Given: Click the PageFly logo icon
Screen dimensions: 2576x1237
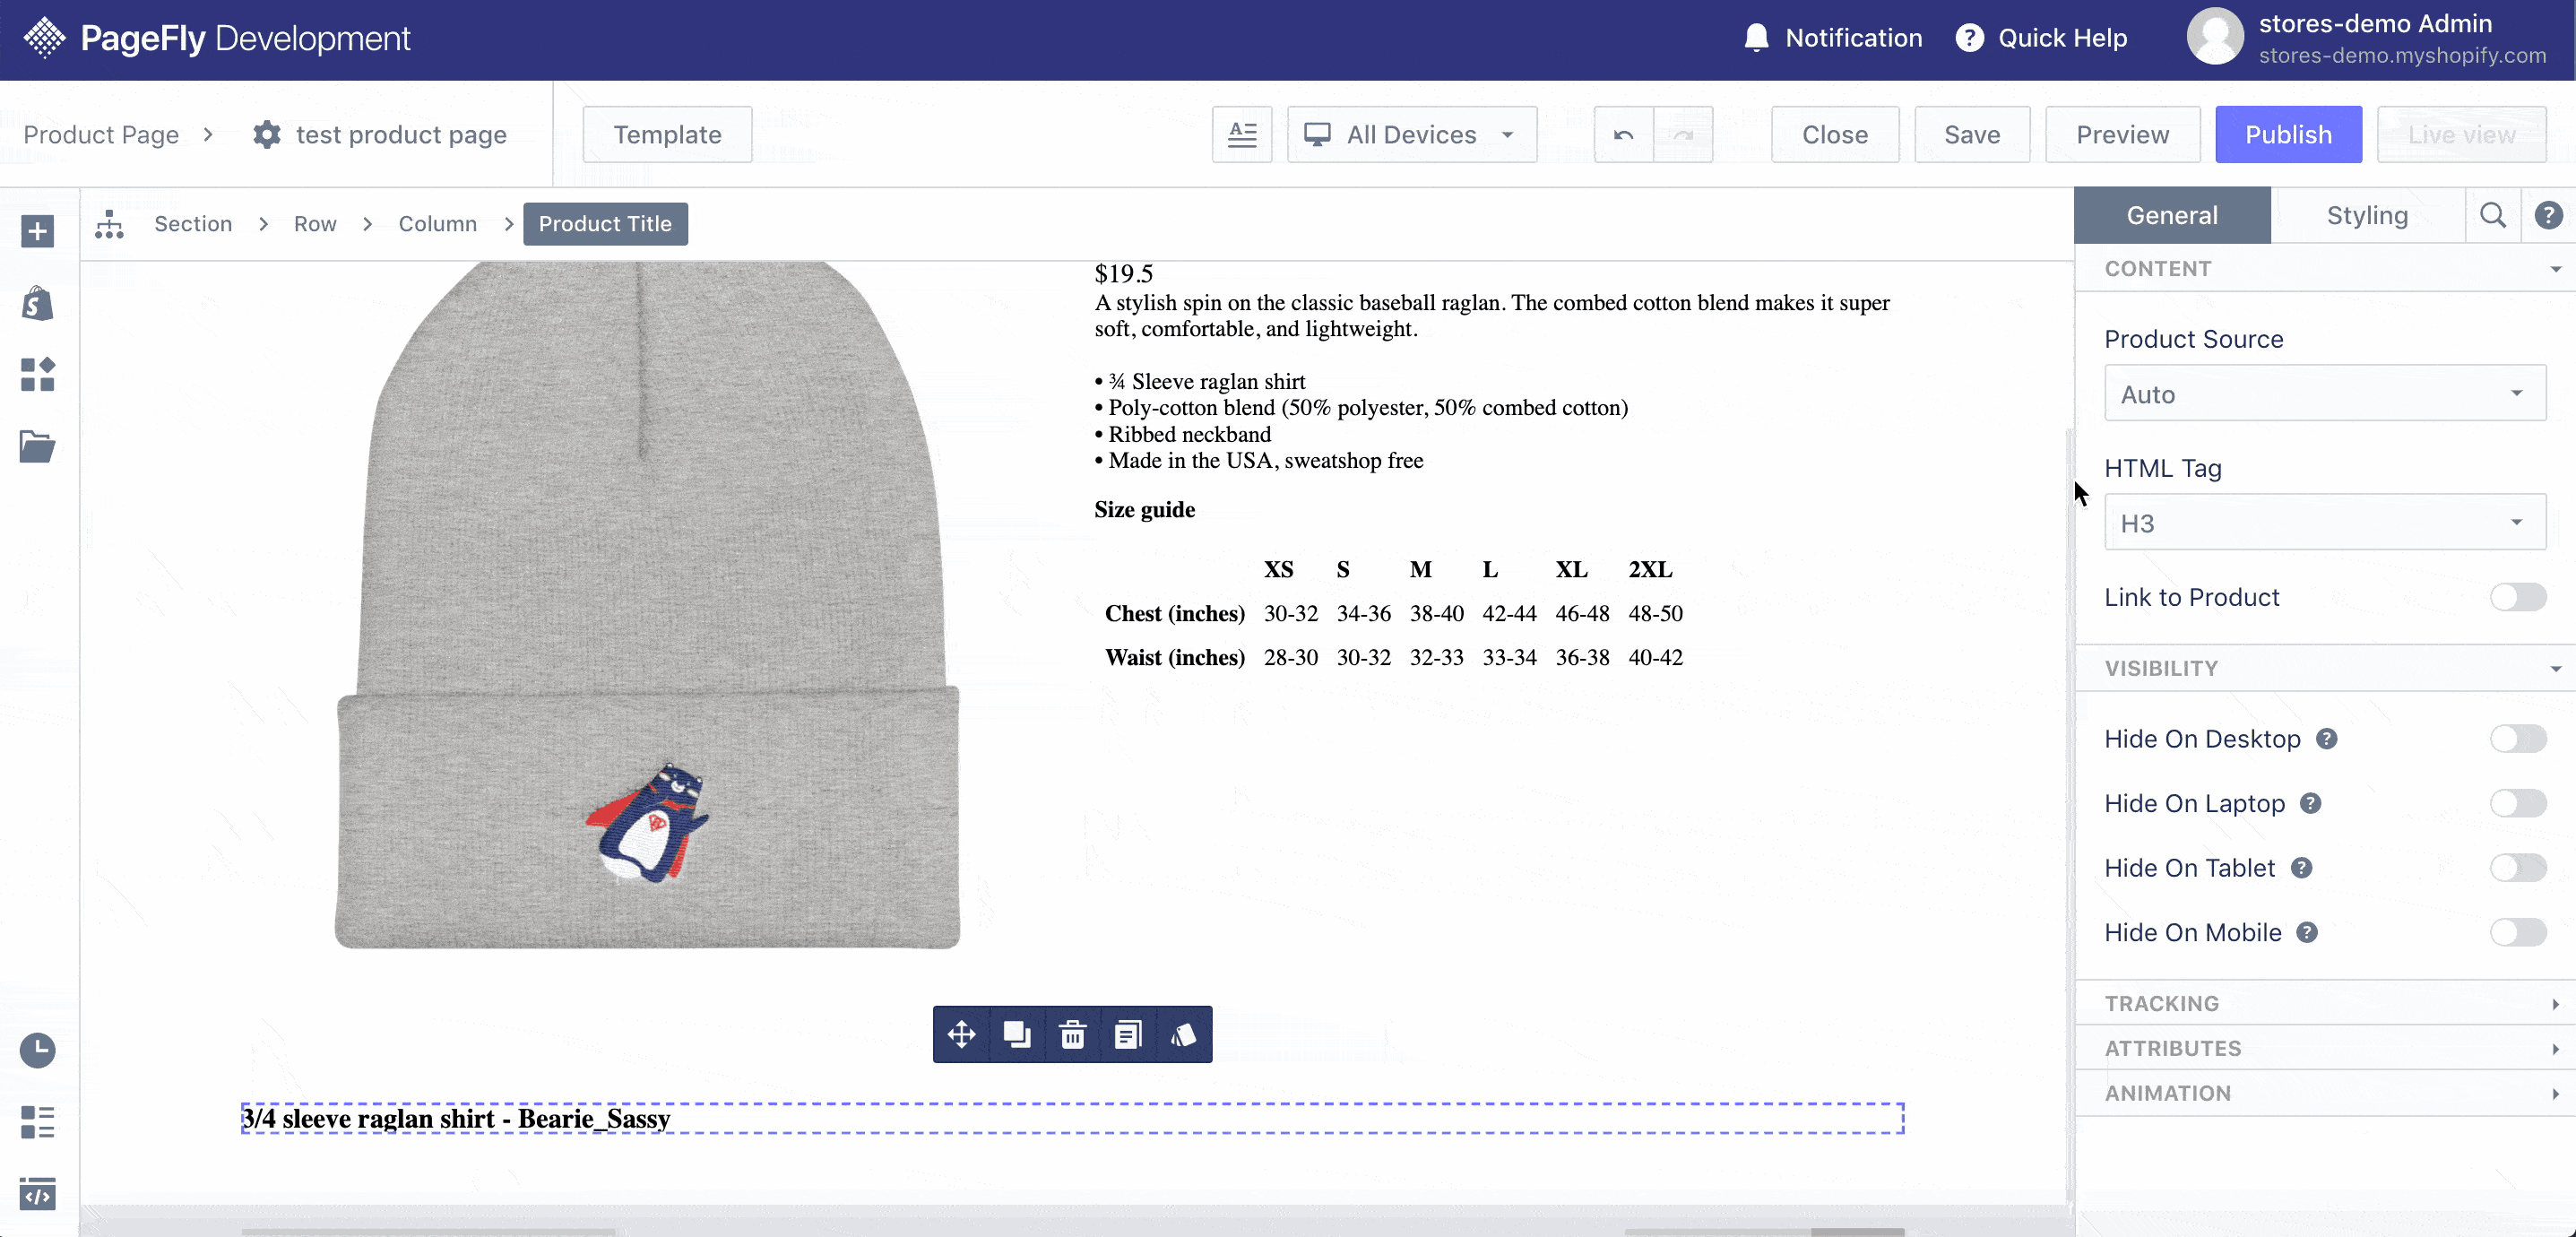Looking at the screenshot, I should [44, 38].
